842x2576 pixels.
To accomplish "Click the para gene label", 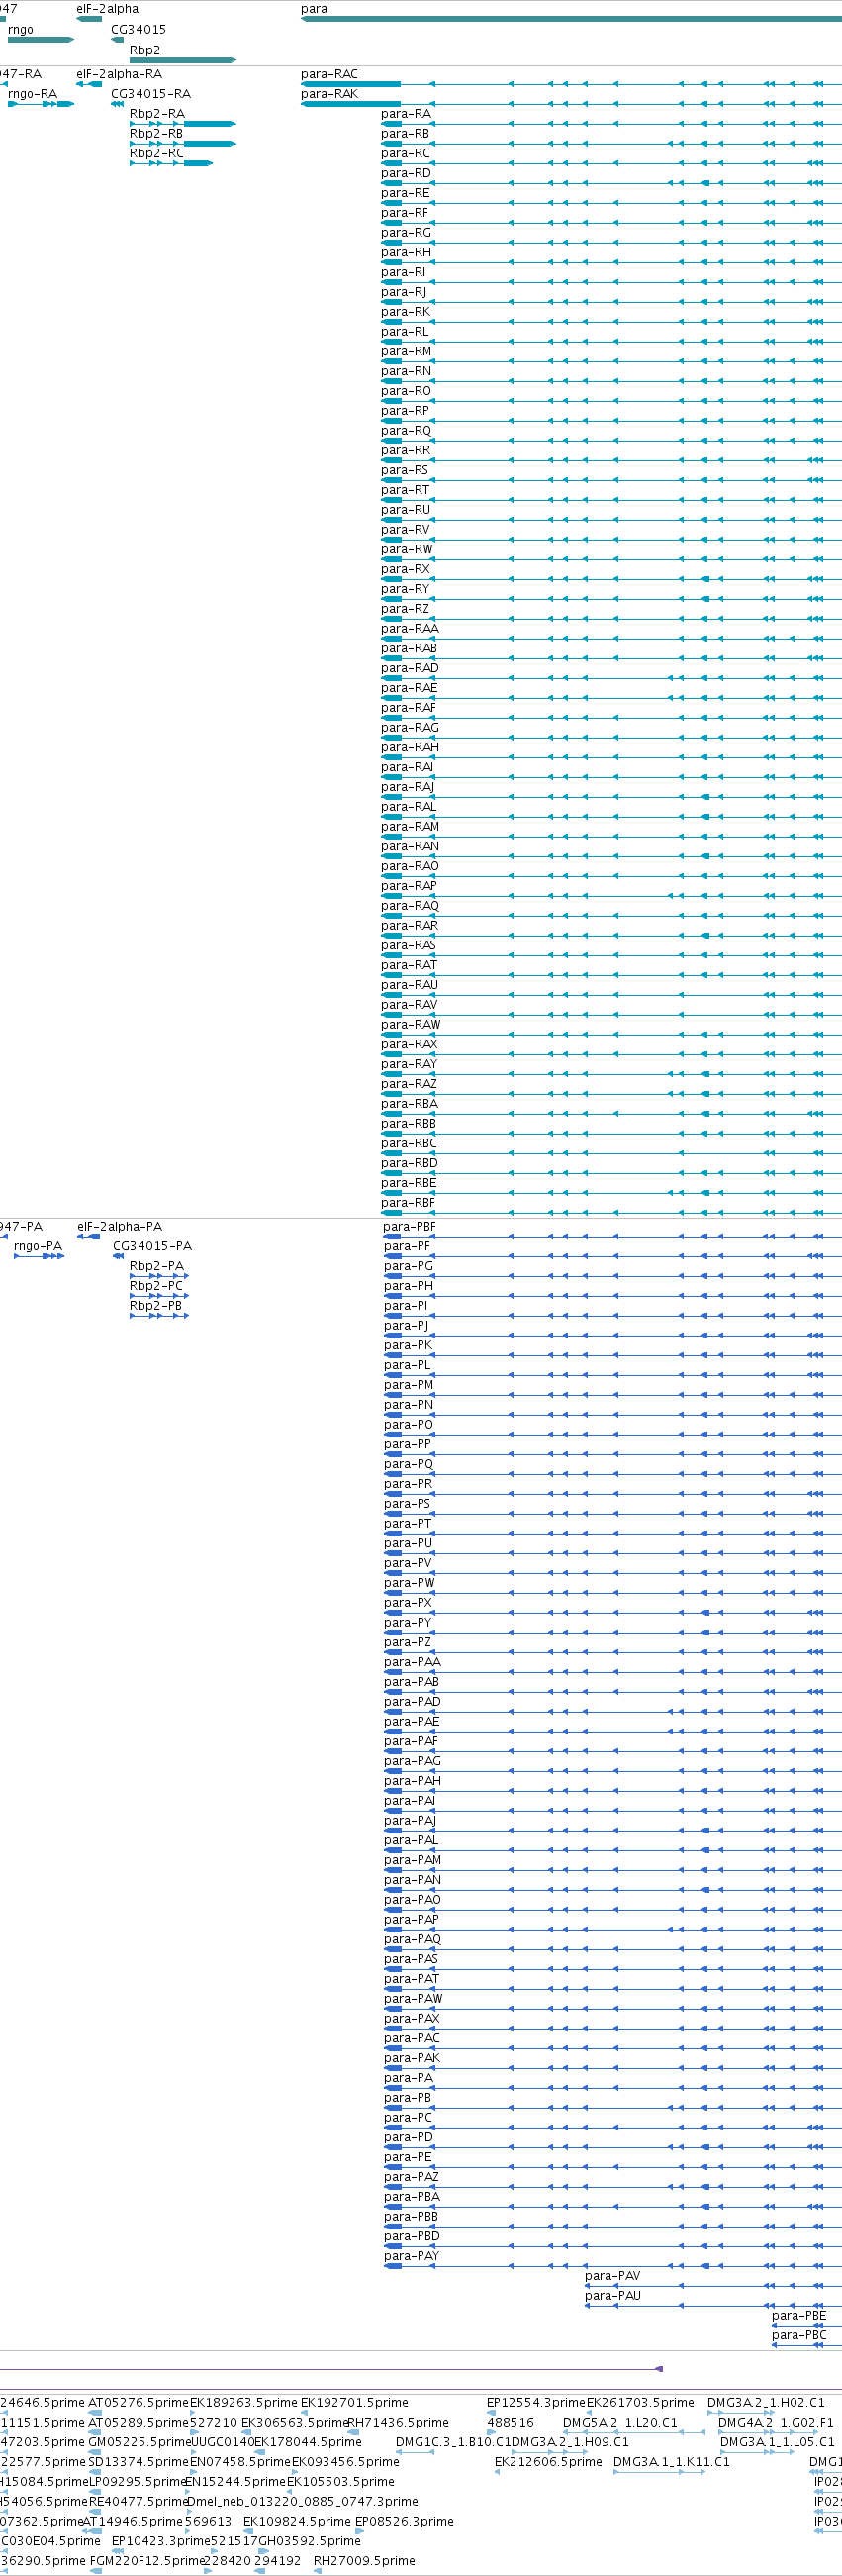I will (314, 9).
